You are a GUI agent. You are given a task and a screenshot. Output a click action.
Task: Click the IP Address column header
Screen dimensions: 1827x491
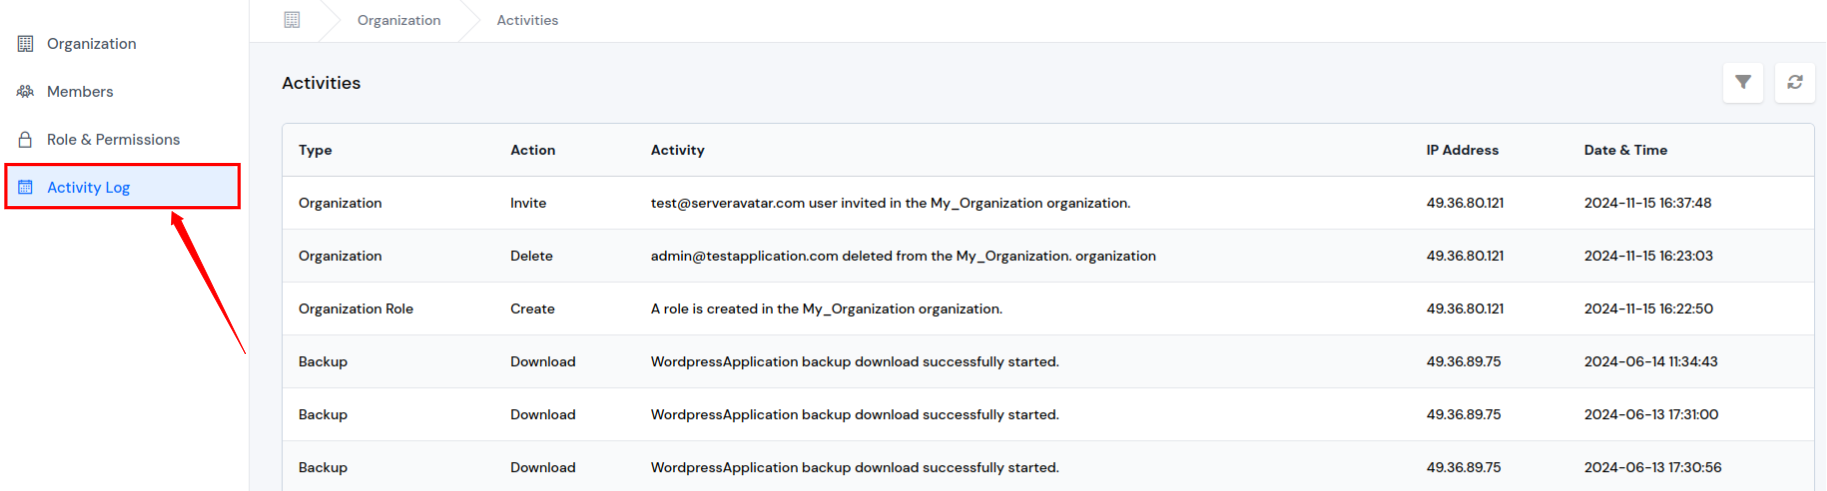pyautogui.click(x=1462, y=150)
